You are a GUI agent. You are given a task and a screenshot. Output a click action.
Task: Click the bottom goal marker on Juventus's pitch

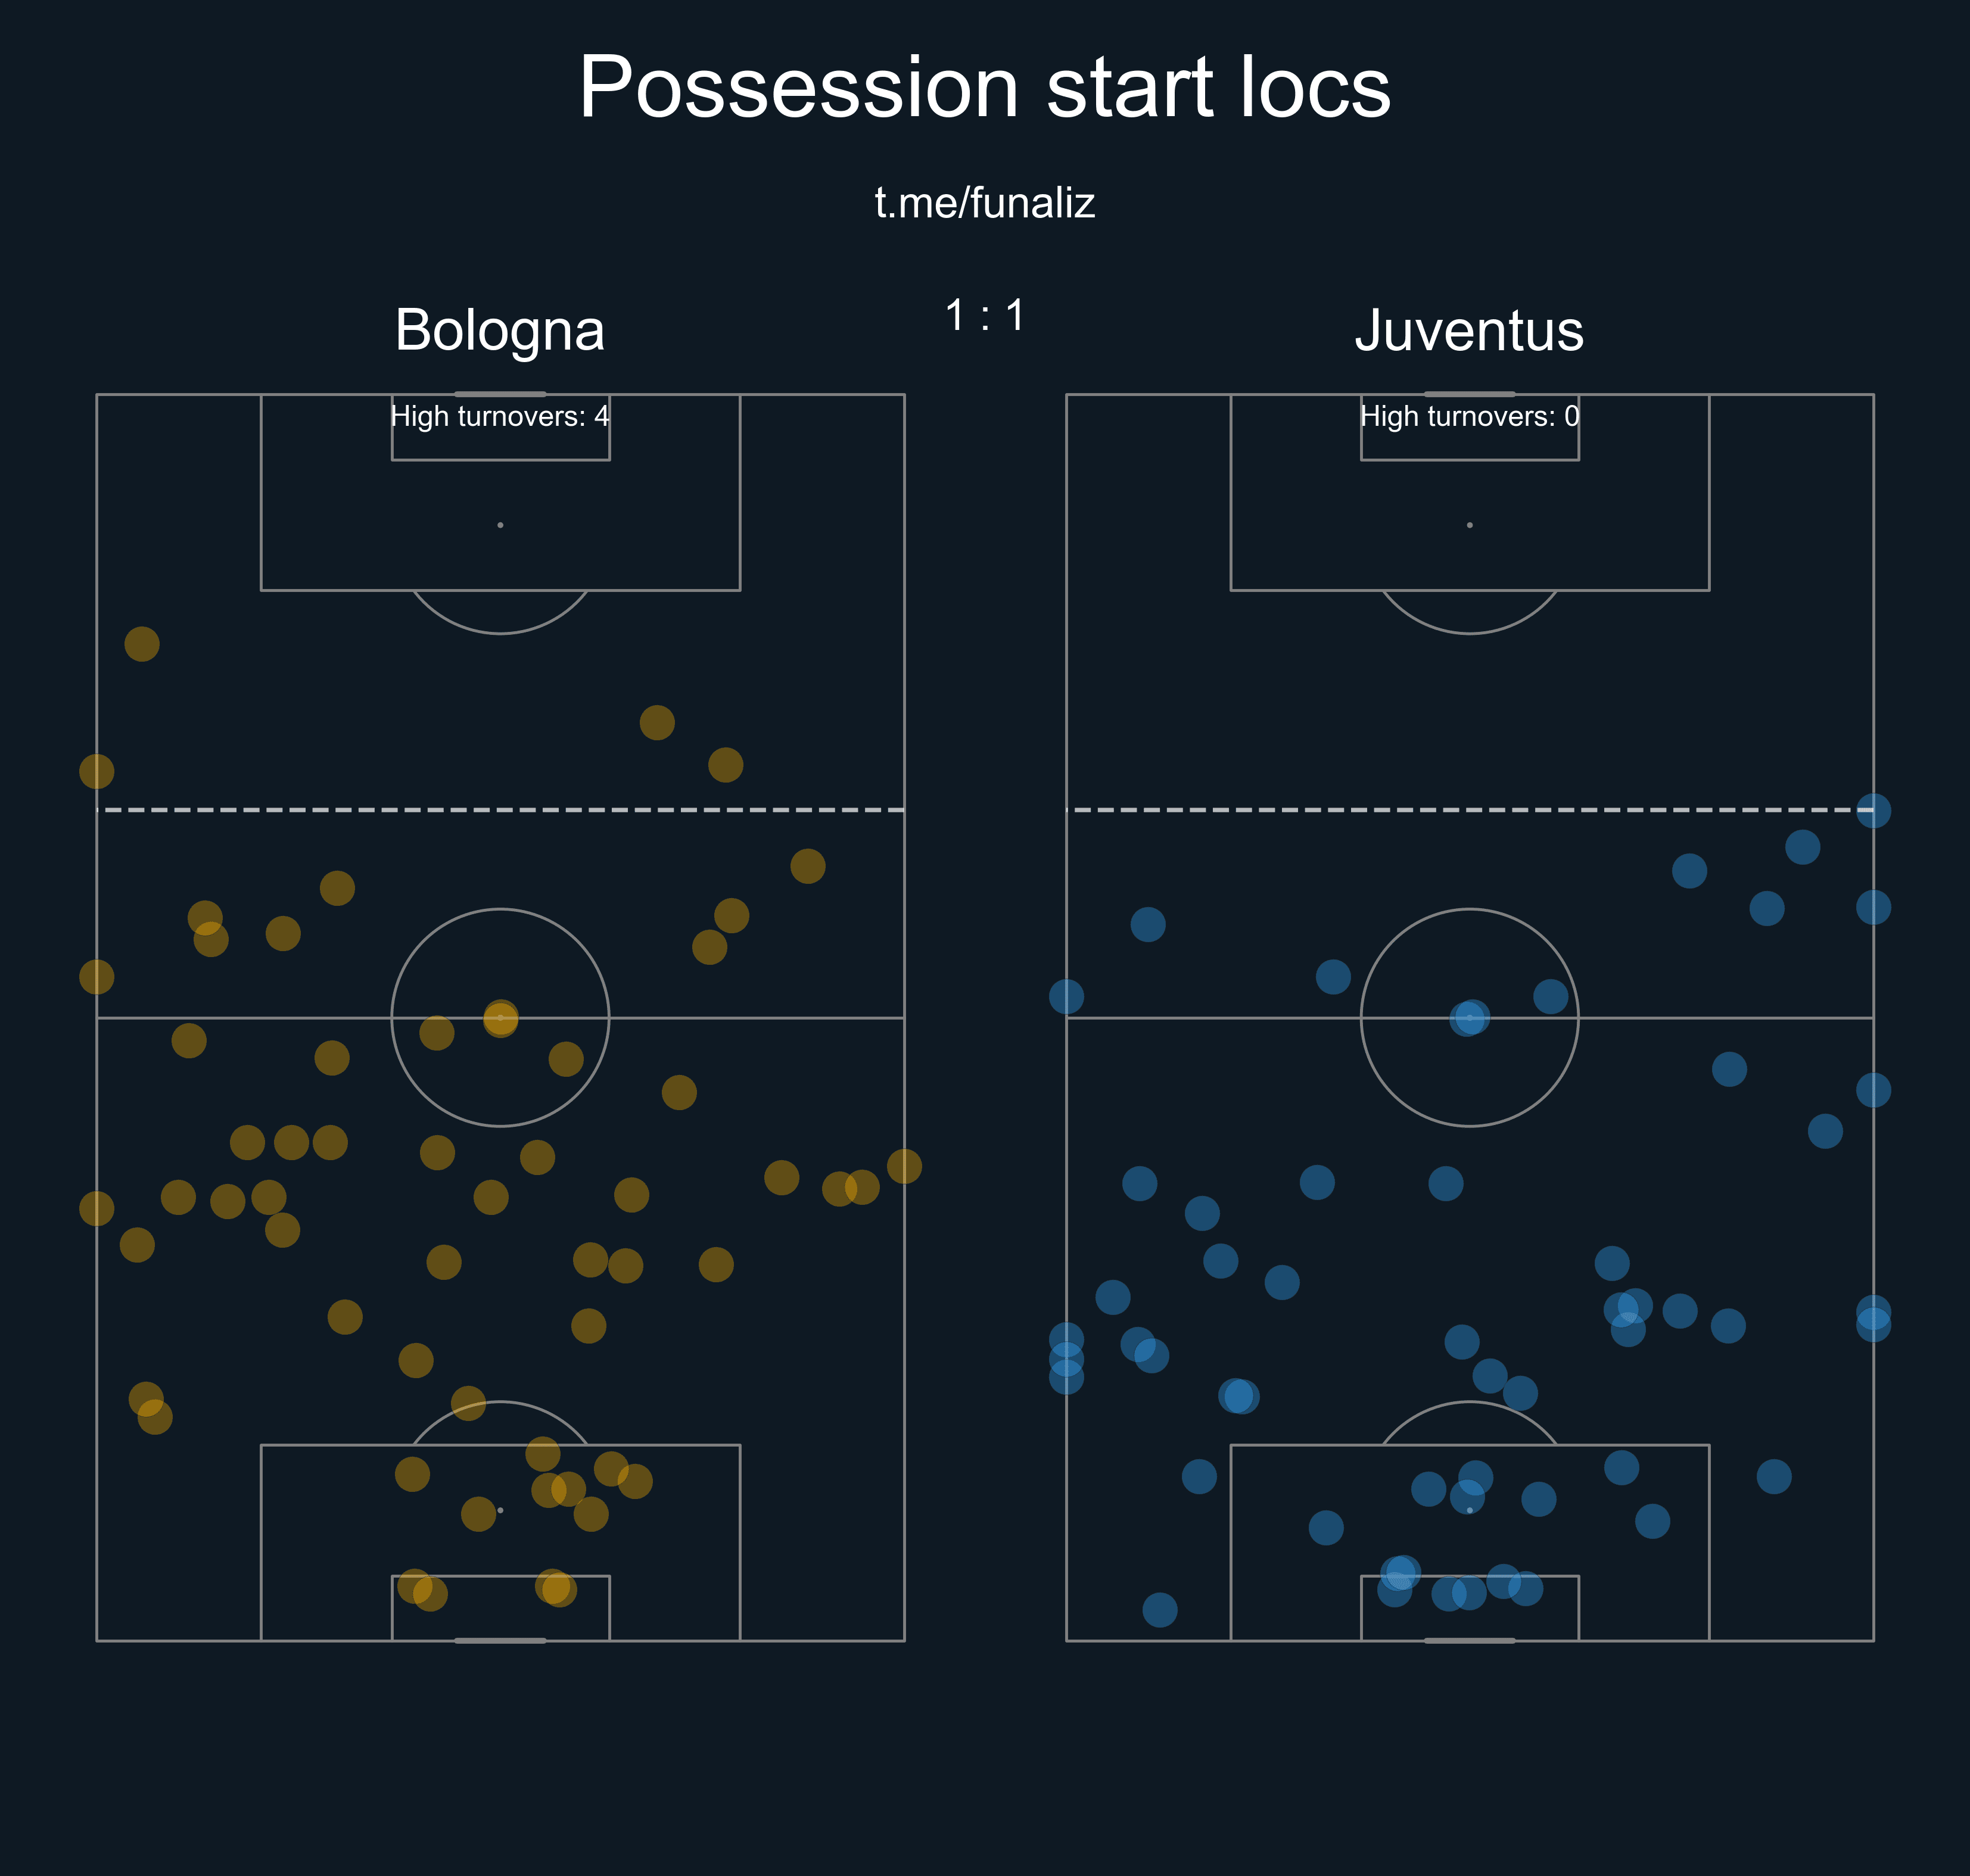[x=1469, y=1640]
